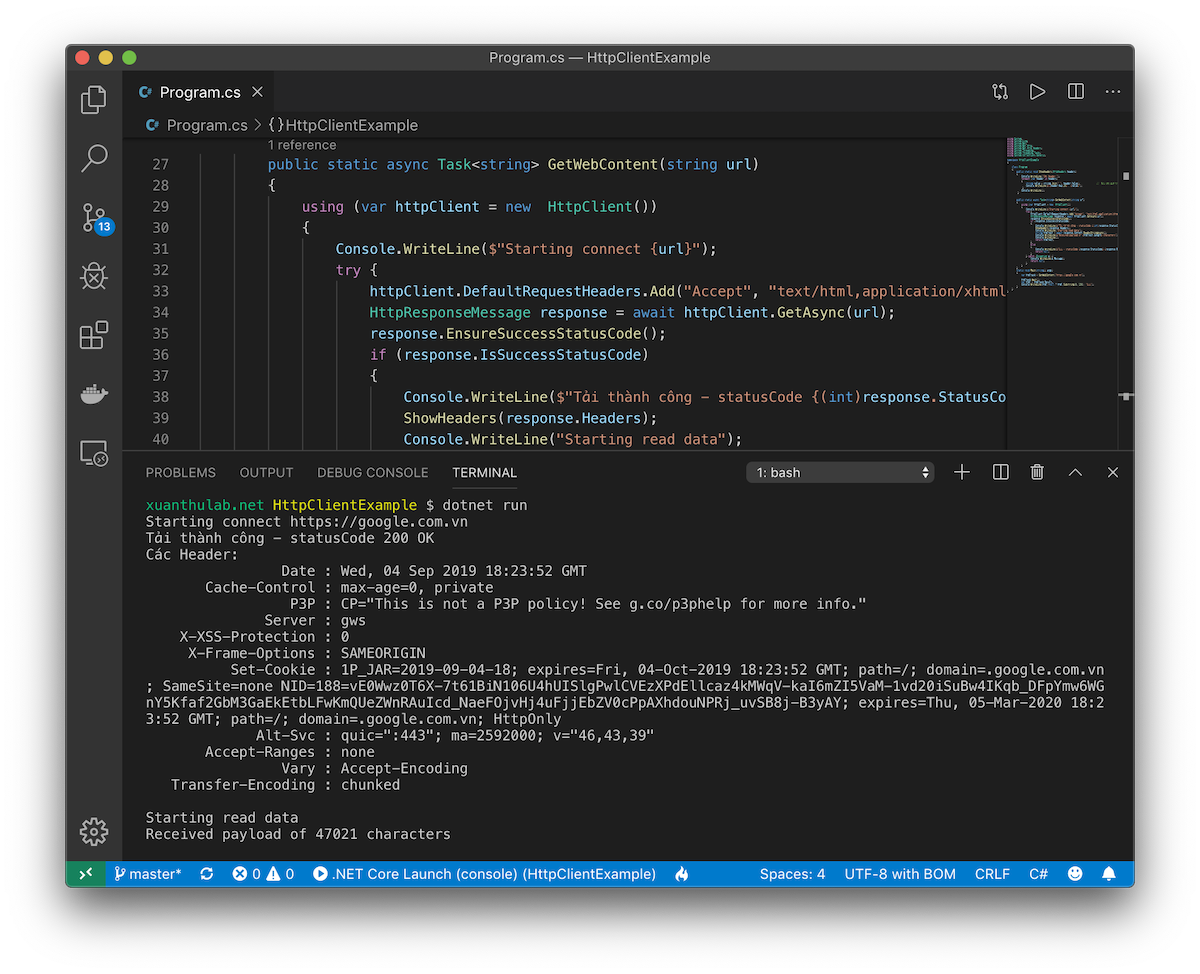This screenshot has width=1200, height=974.
Task: Run the code with the play icon
Action: (1038, 92)
